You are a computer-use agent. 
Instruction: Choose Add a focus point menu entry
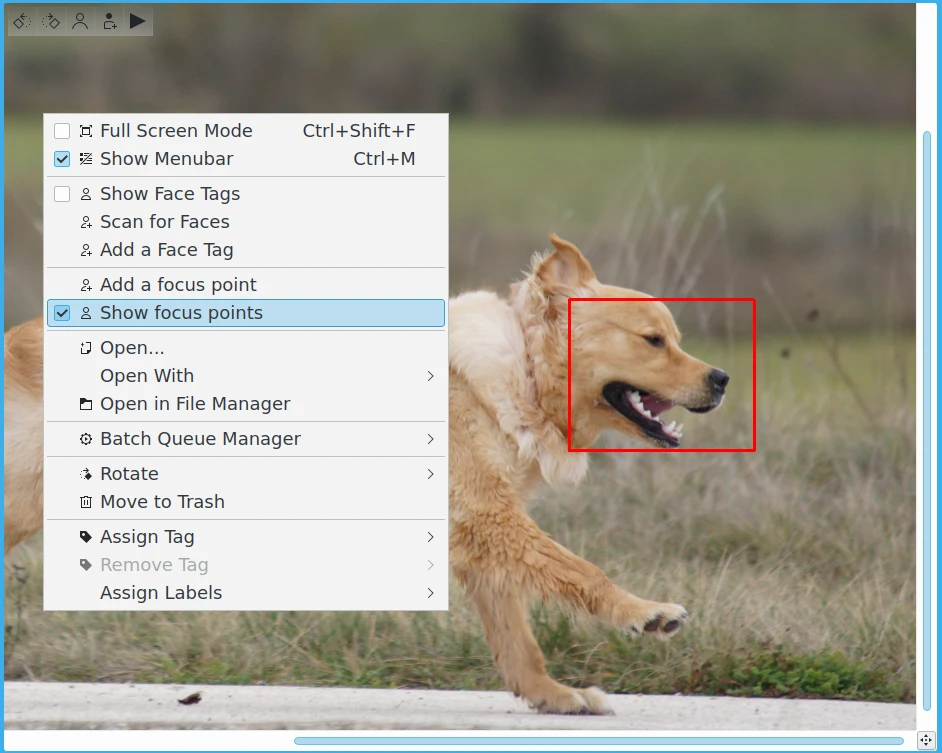click(x=178, y=285)
